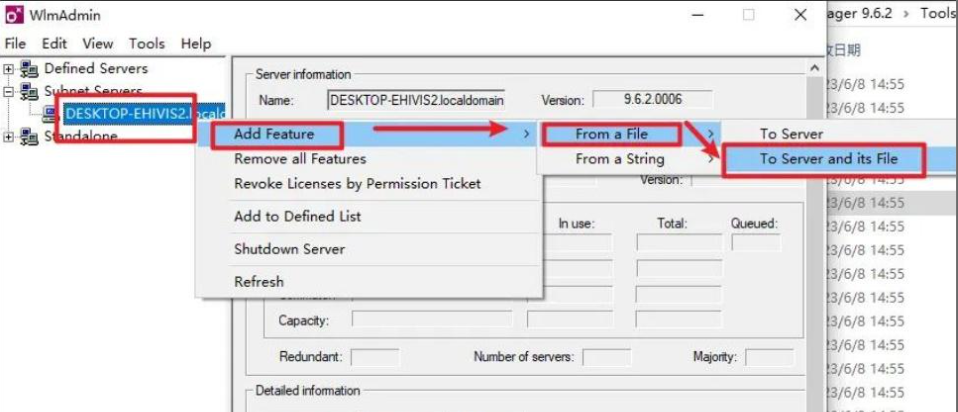Click the Redundant field
958x412 pixels.
pos(375,357)
